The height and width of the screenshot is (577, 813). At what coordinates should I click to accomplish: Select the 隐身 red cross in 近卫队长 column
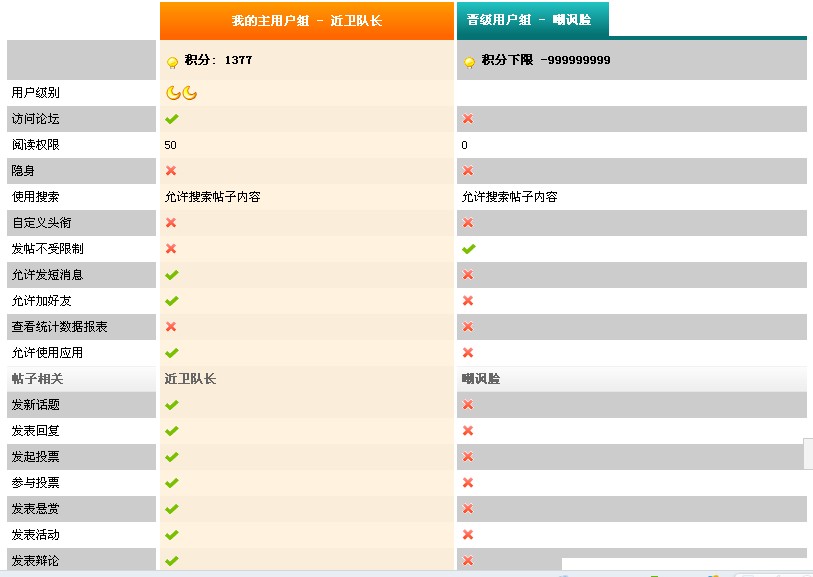tap(171, 171)
